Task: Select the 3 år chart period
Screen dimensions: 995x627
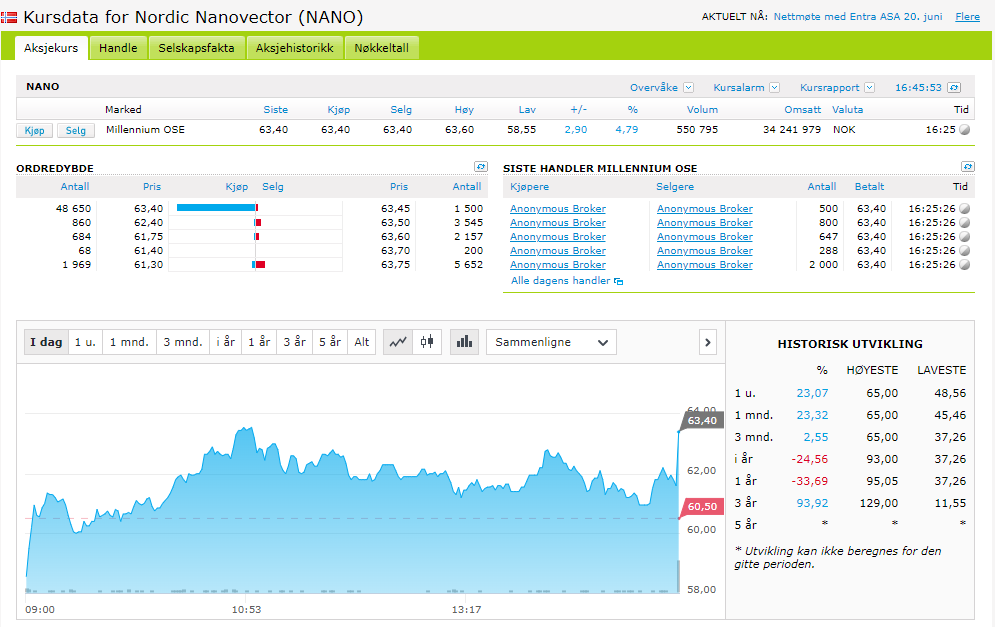Action: pyautogui.click(x=294, y=342)
